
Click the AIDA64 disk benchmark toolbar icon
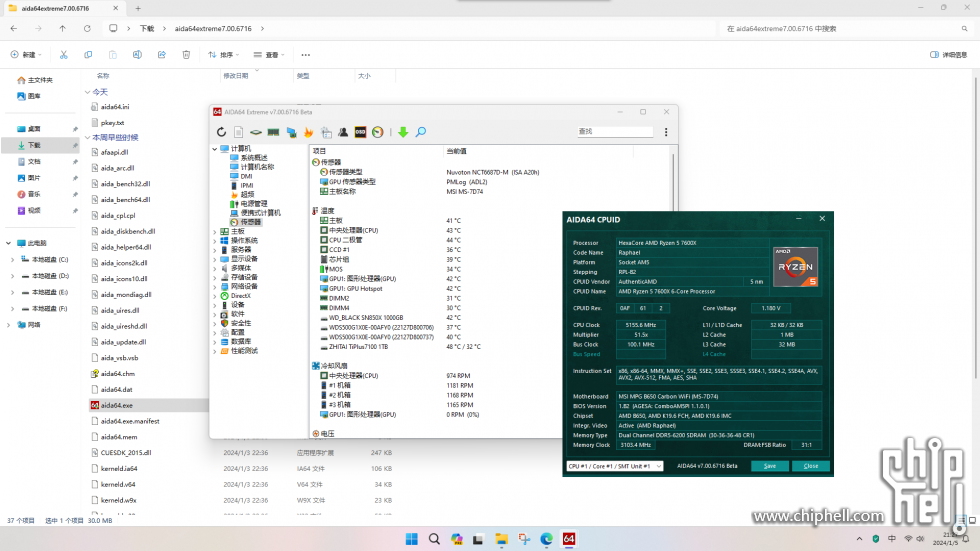click(x=256, y=132)
